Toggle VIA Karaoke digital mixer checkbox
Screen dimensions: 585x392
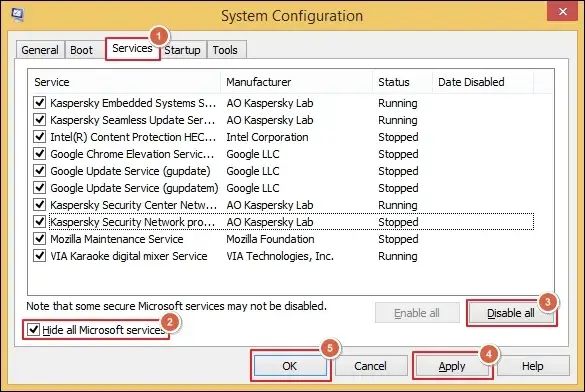click(x=40, y=255)
